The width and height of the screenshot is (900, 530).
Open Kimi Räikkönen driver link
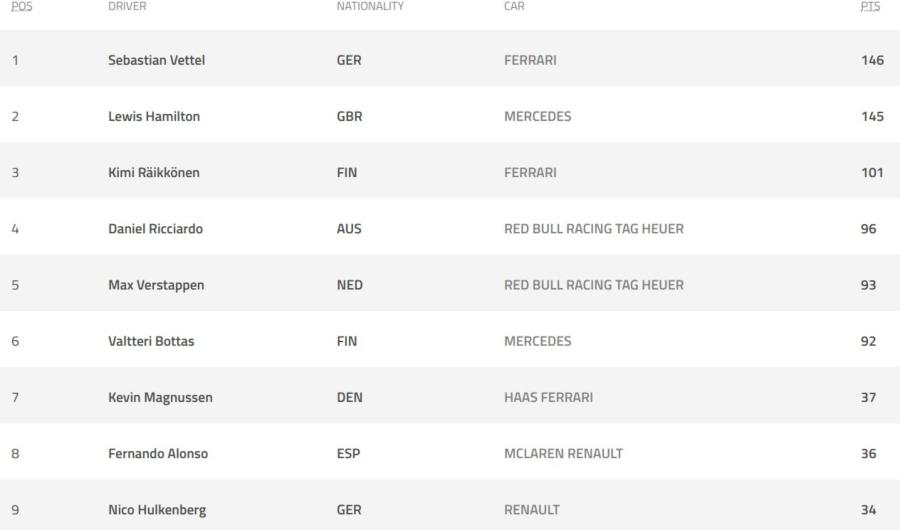(x=154, y=172)
